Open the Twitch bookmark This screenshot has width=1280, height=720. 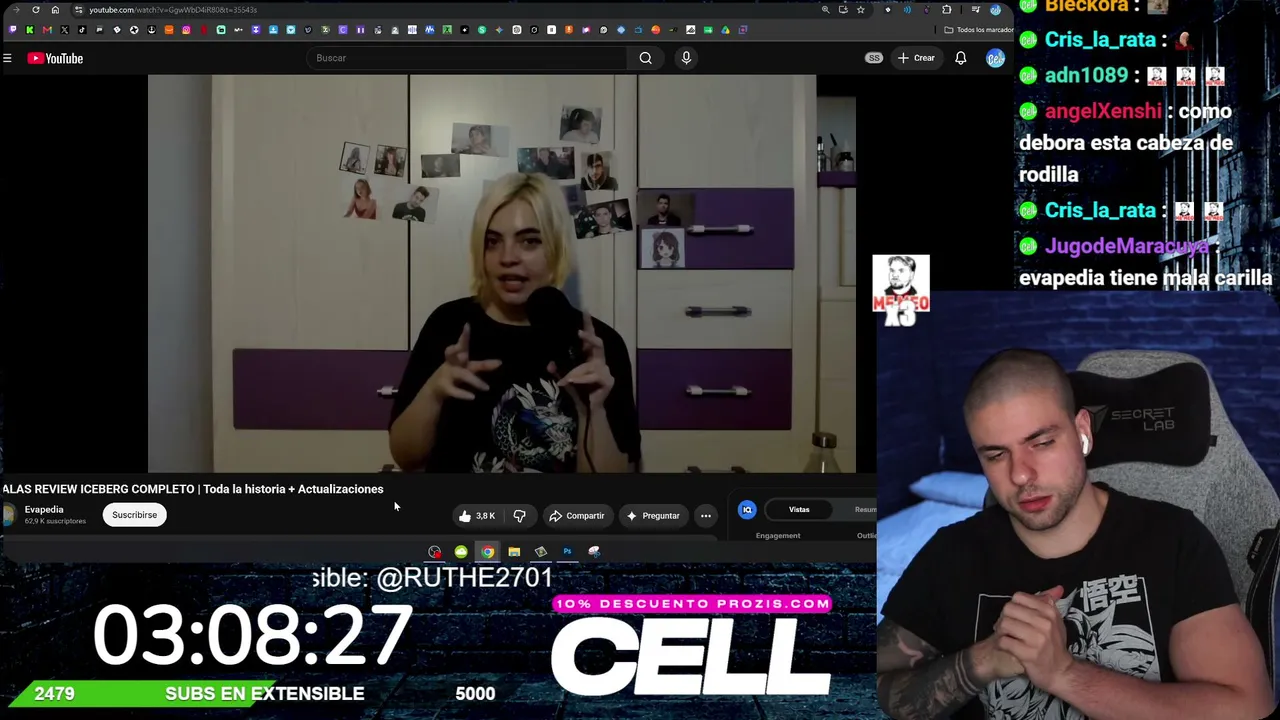13,30
